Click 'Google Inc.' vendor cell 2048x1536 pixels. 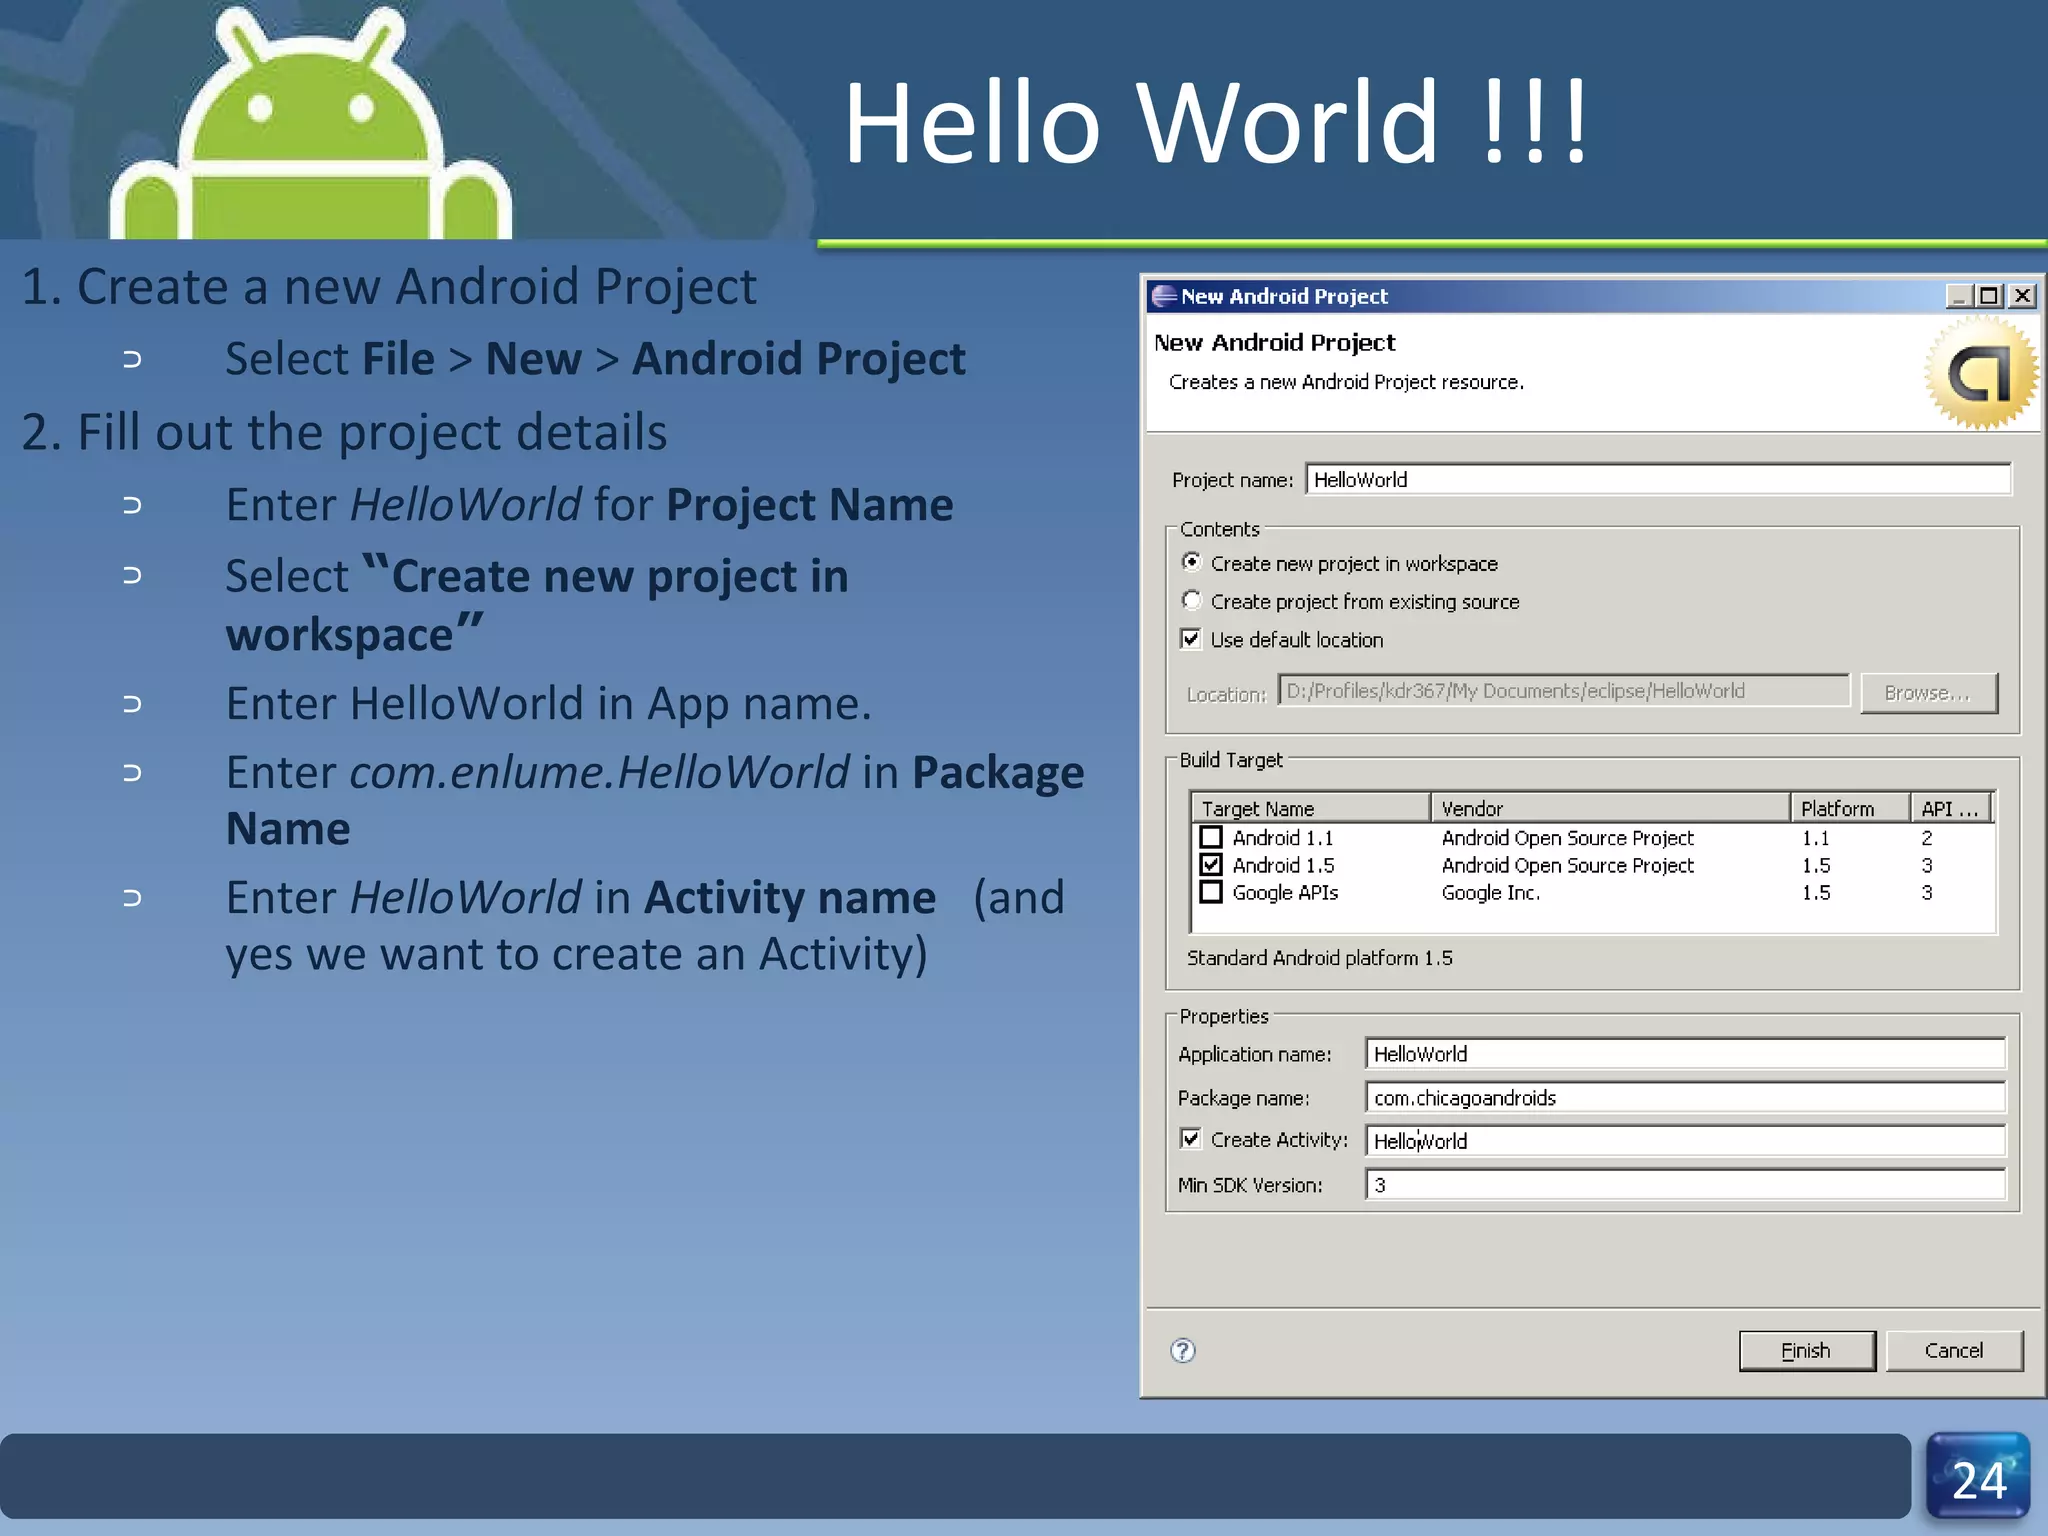1490,892
